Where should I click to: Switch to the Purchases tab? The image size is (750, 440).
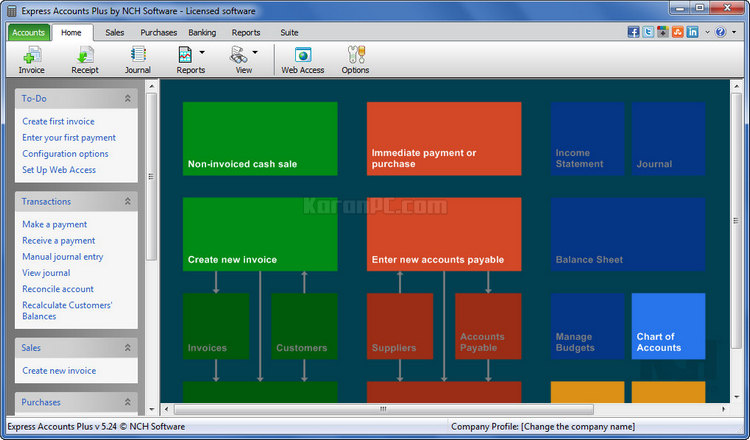tap(158, 33)
